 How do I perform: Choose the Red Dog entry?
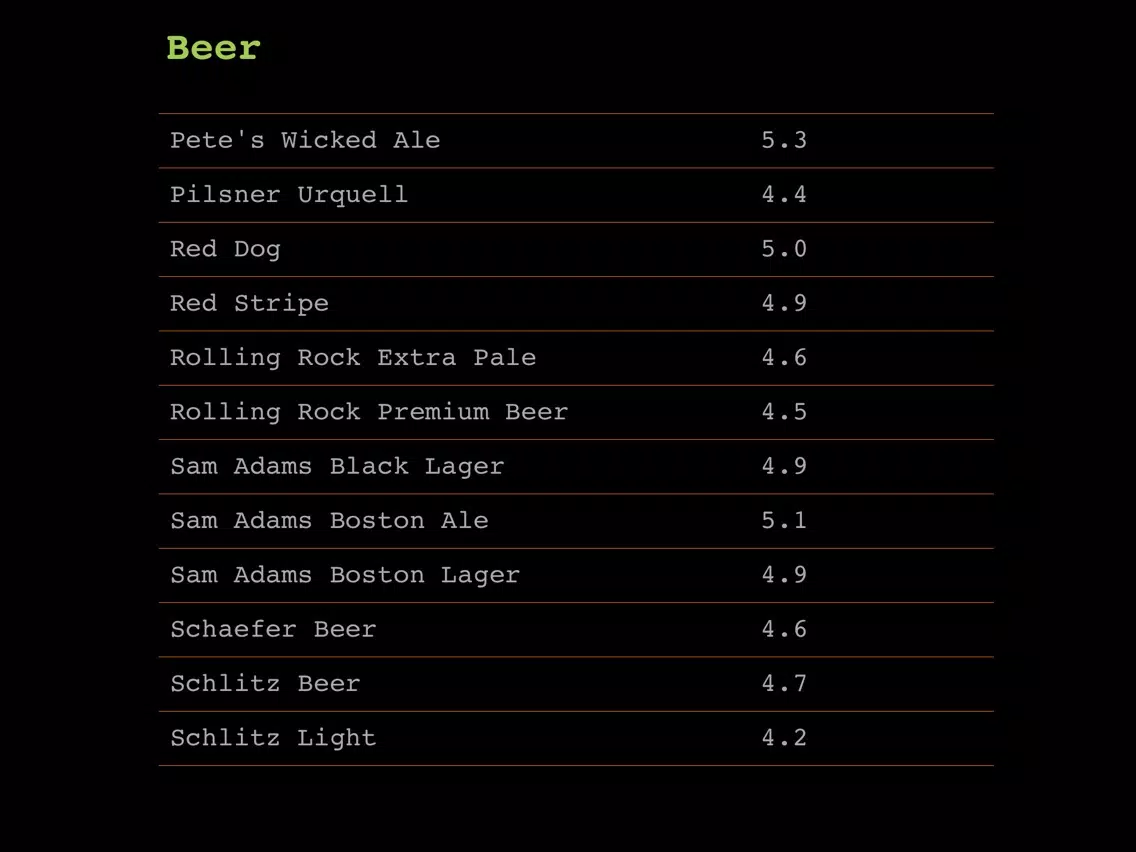pyautogui.click(x=576, y=249)
